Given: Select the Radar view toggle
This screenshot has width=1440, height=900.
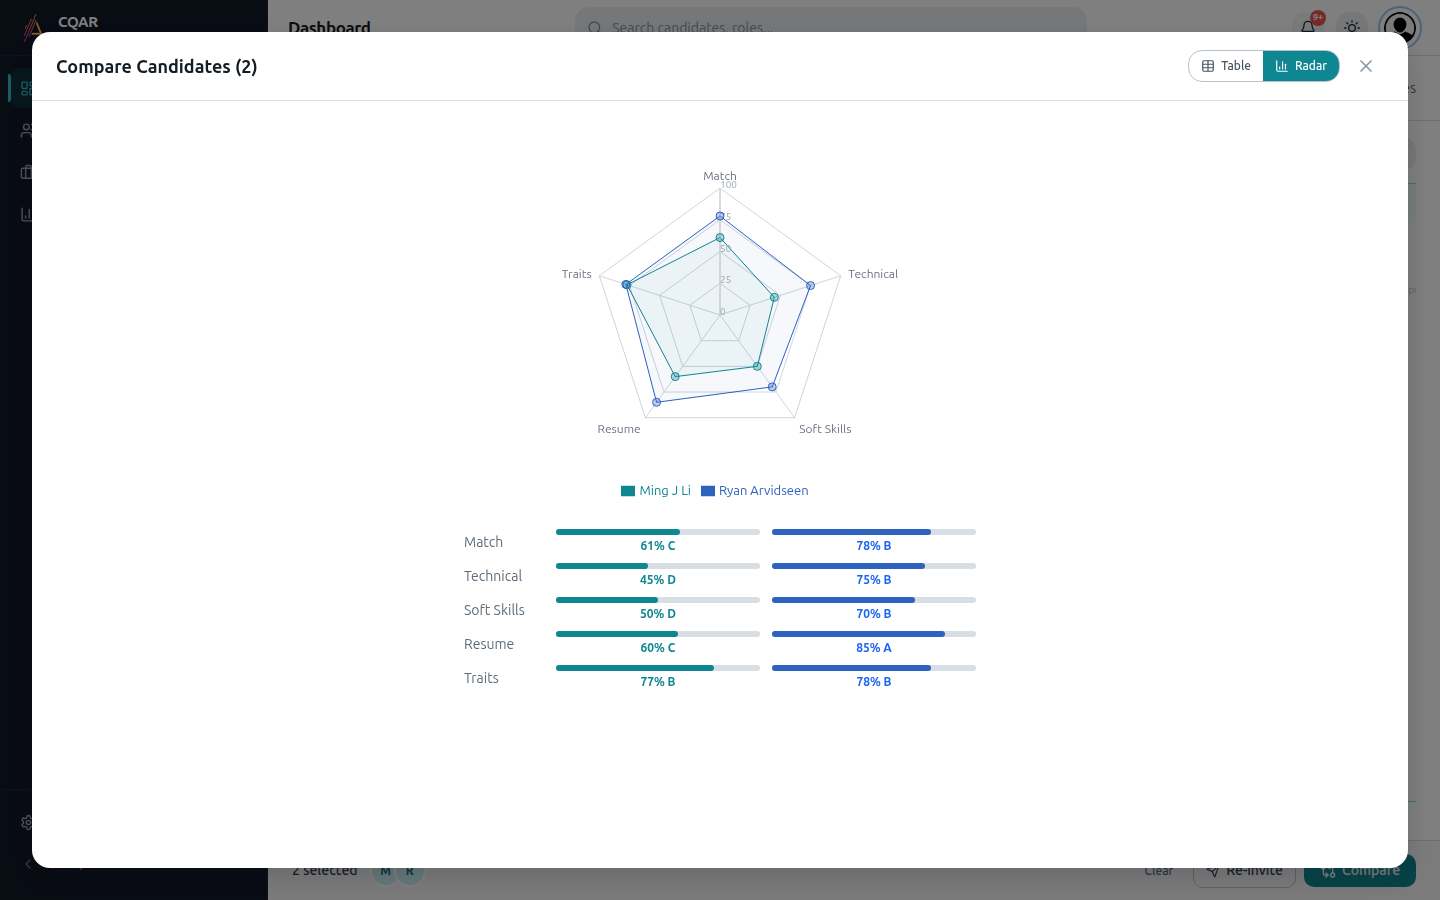Looking at the screenshot, I should point(1301,66).
